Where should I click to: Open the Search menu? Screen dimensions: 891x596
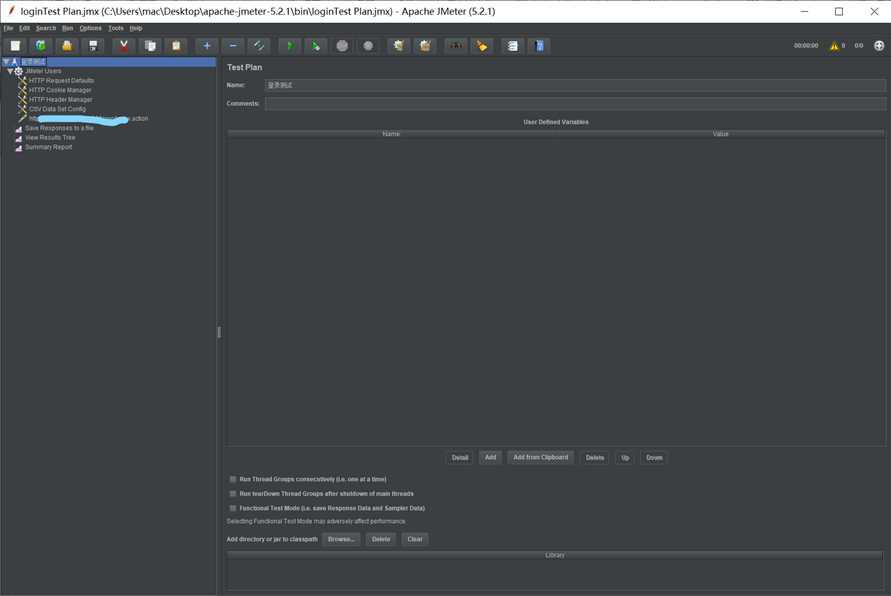tap(46, 28)
